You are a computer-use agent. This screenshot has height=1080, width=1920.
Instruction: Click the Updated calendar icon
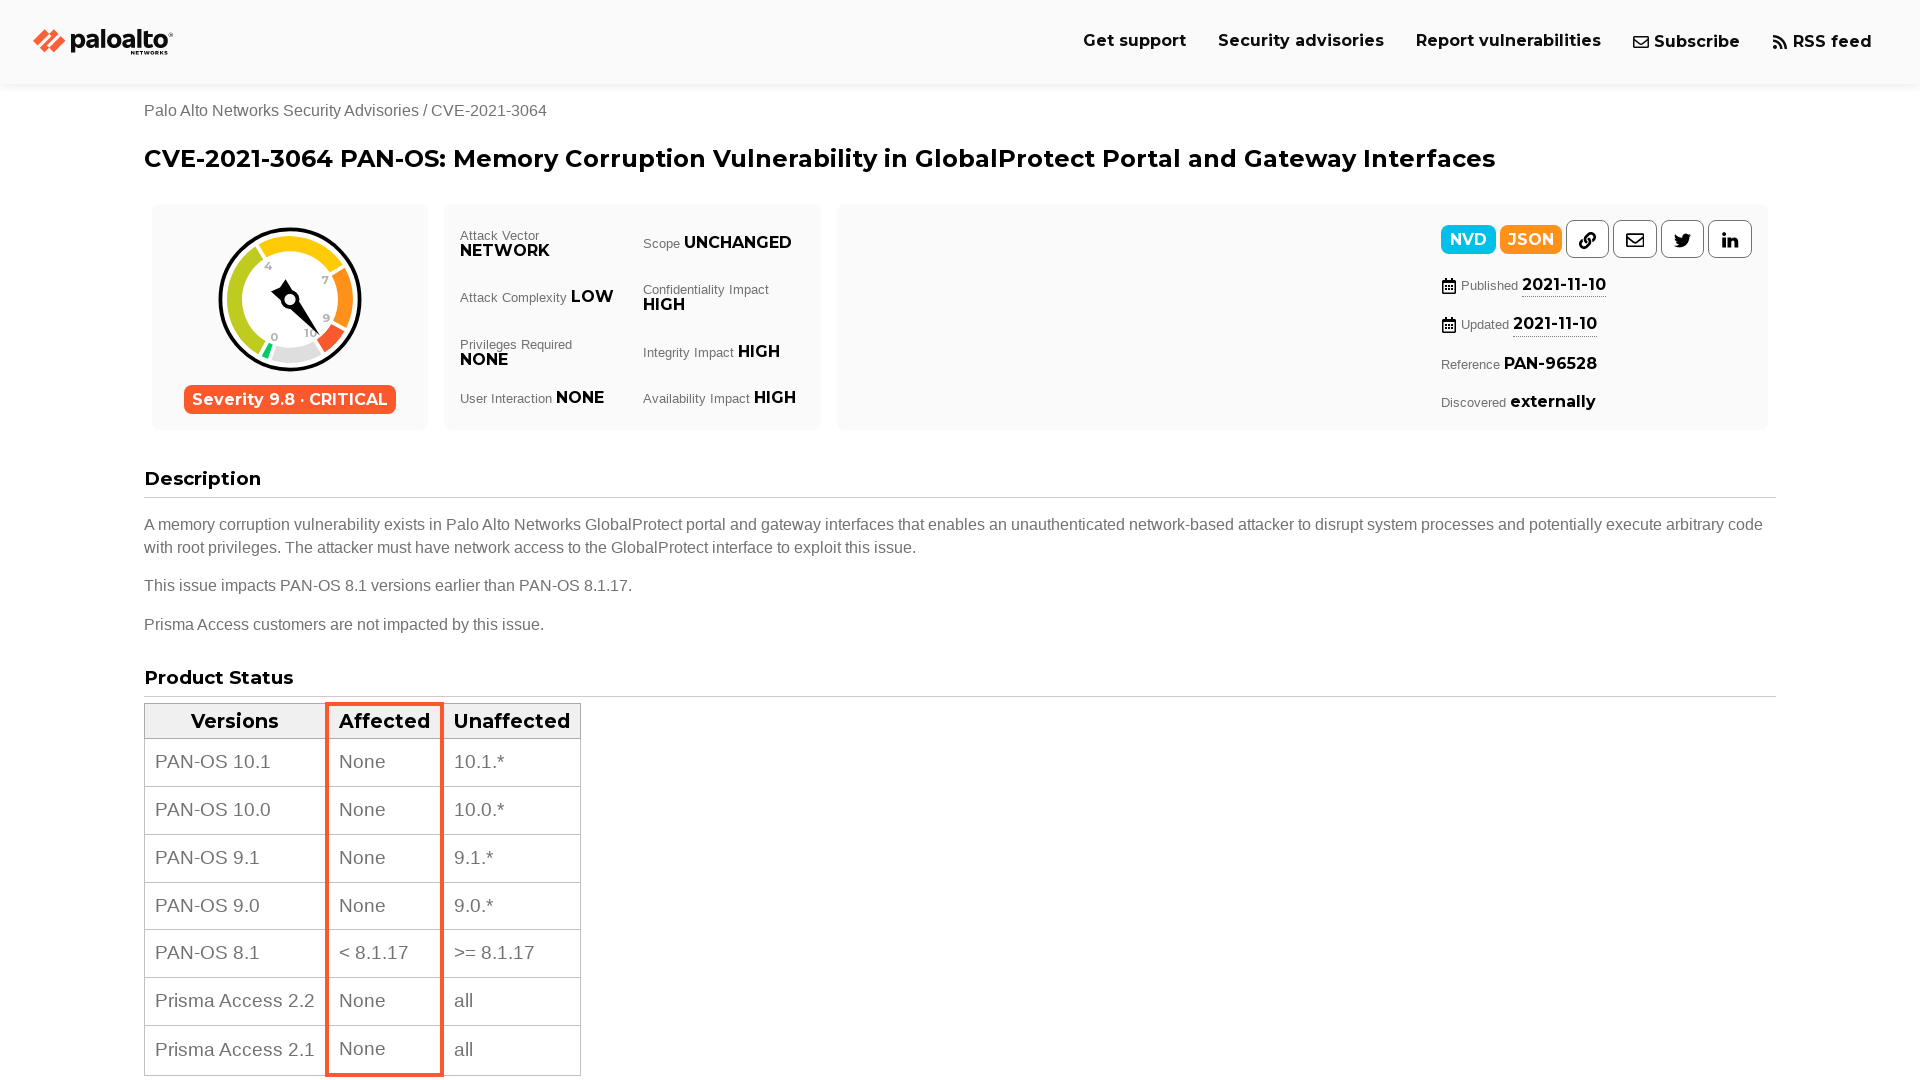(1449, 325)
